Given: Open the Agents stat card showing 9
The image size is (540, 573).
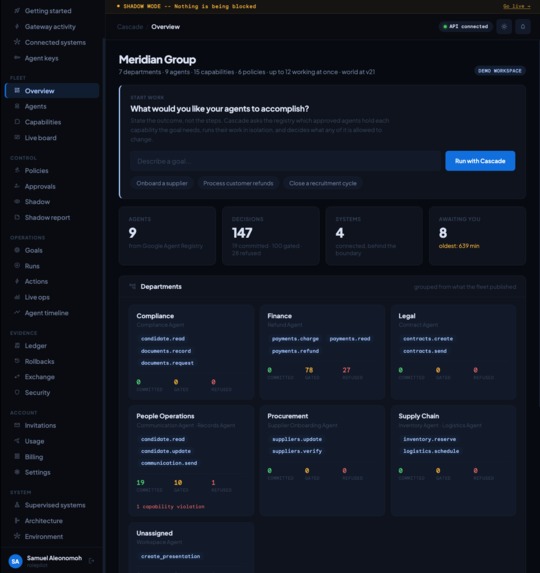Looking at the screenshot, I should [167, 236].
